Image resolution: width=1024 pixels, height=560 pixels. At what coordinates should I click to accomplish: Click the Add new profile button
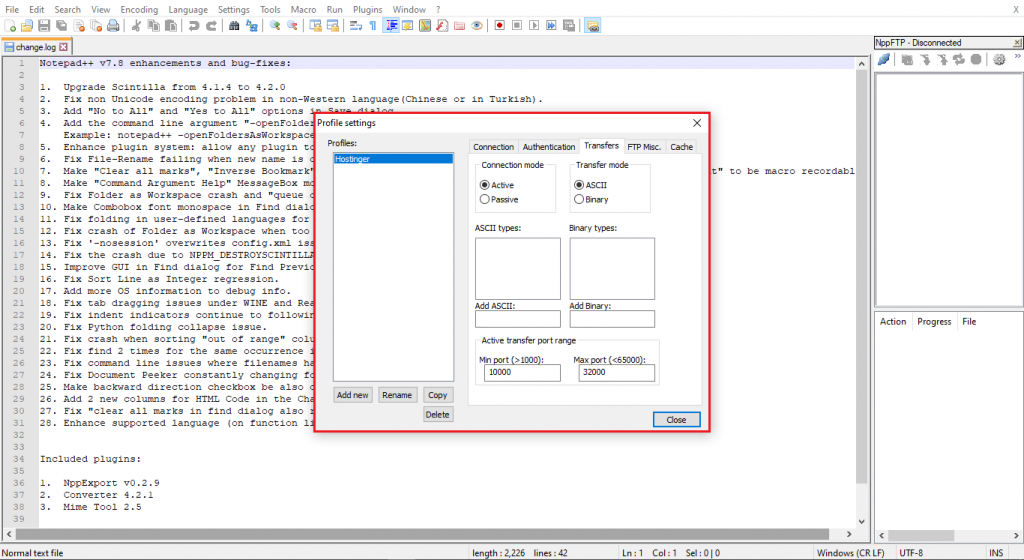tap(353, 395)
